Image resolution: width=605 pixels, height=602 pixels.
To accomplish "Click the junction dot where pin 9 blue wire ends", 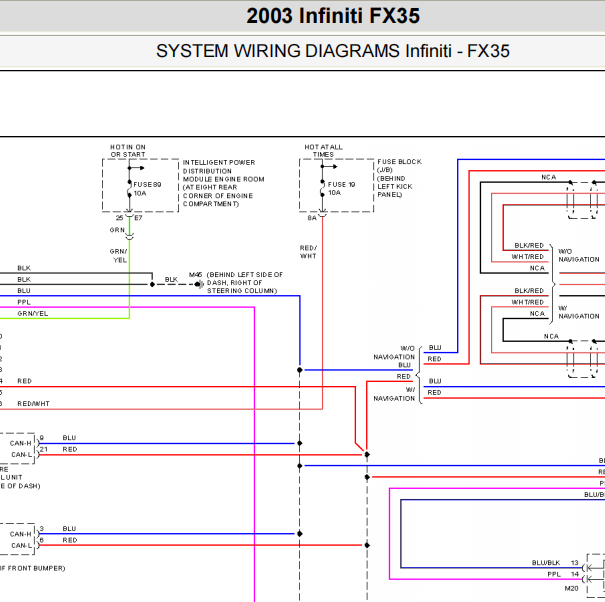I will [x=299, y=443].
